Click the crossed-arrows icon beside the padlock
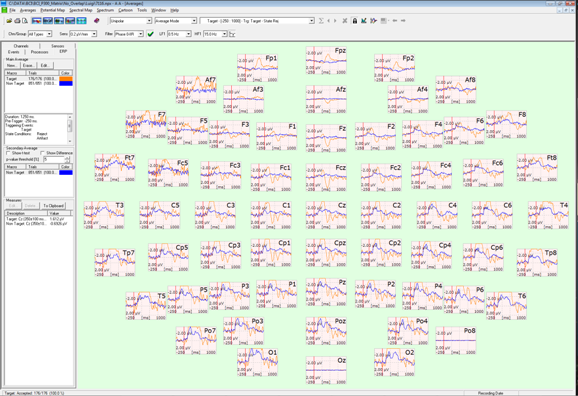578x396 pixels. [x=345, y=21]
